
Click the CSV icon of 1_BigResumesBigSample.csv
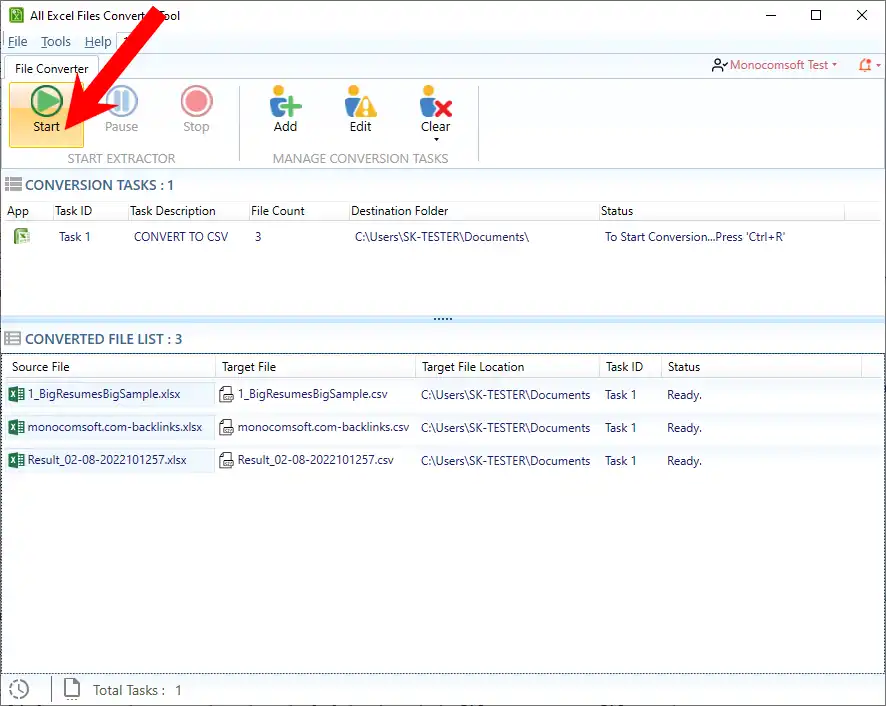226,394
